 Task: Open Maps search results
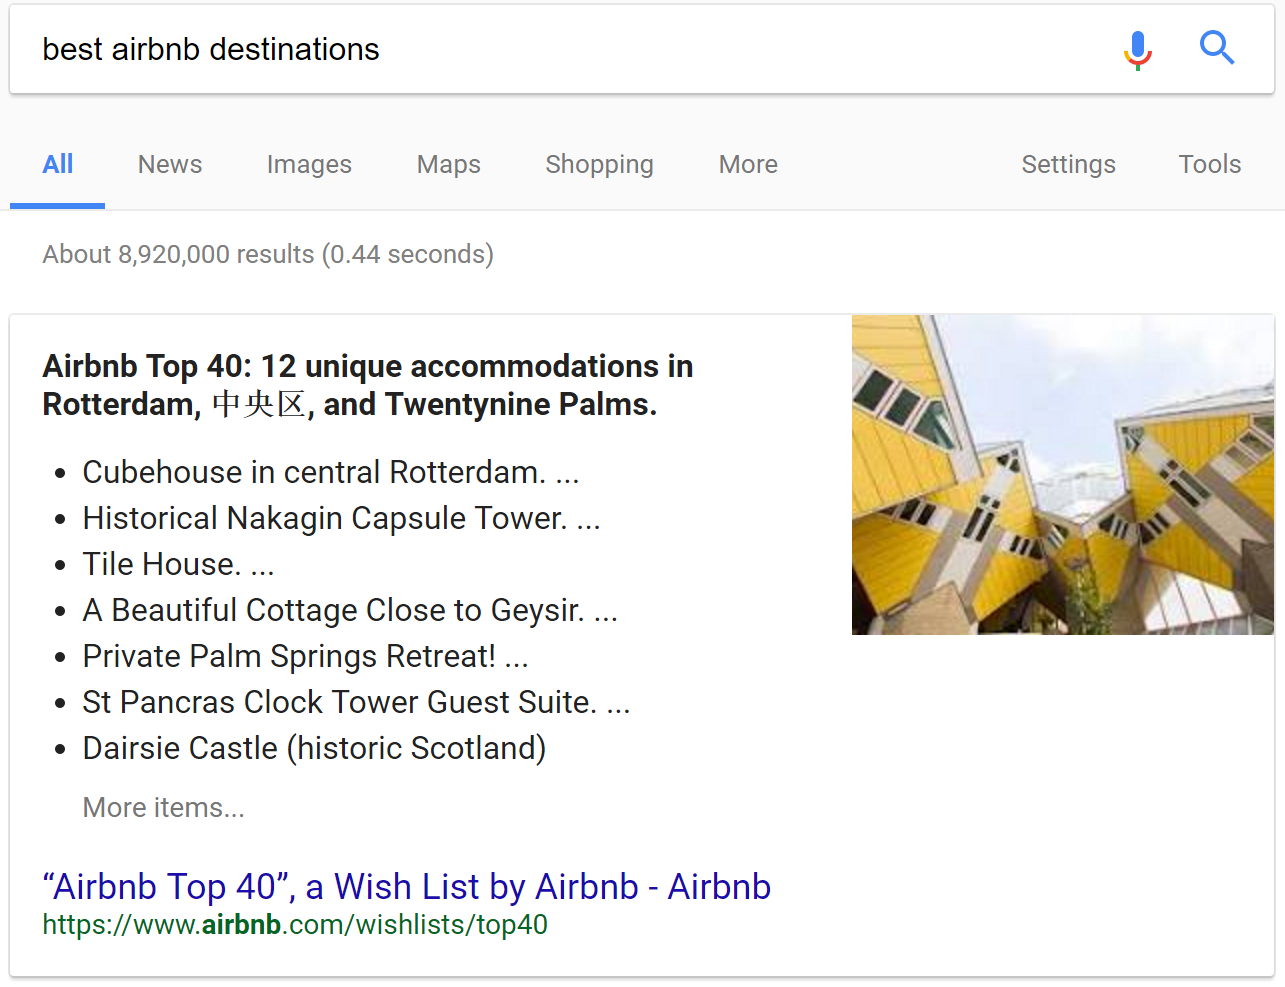tap(448, 164)
